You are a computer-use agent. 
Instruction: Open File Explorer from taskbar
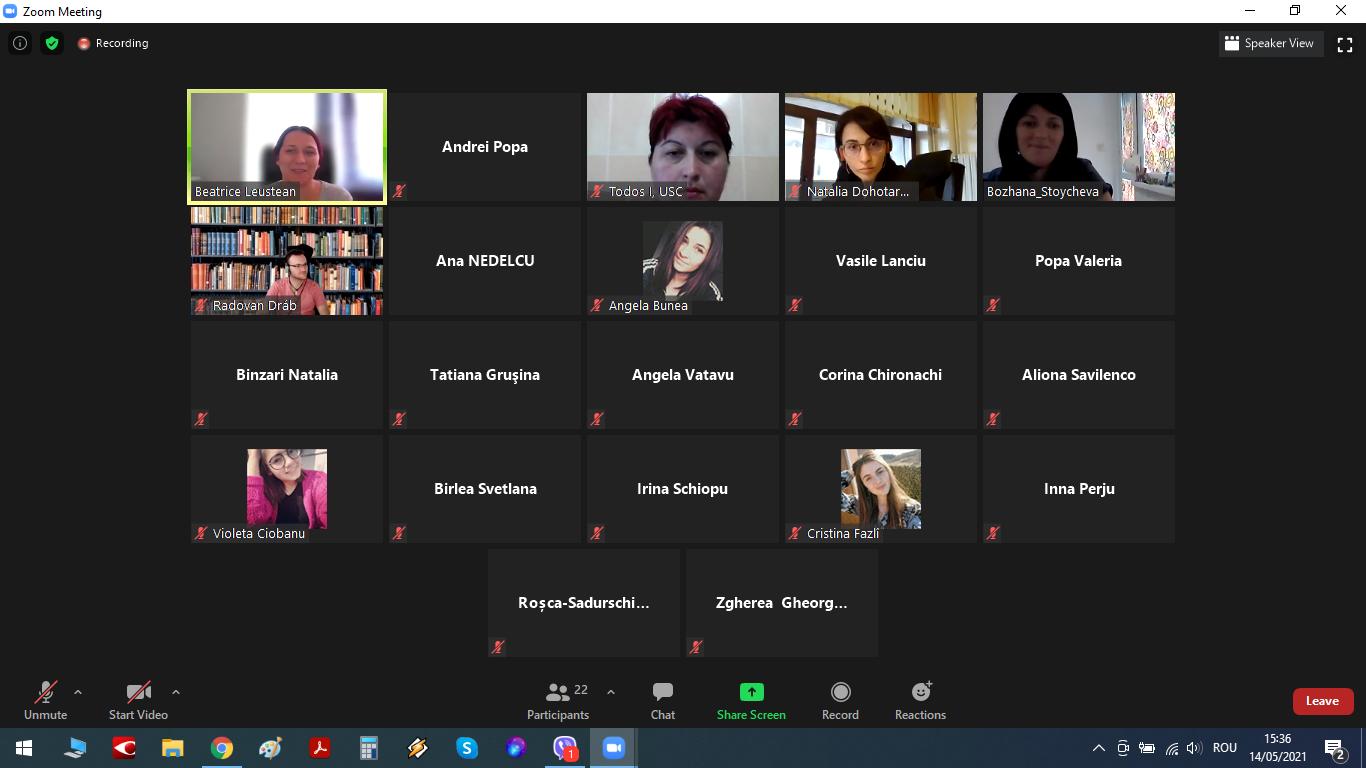[x=173, y=748]
